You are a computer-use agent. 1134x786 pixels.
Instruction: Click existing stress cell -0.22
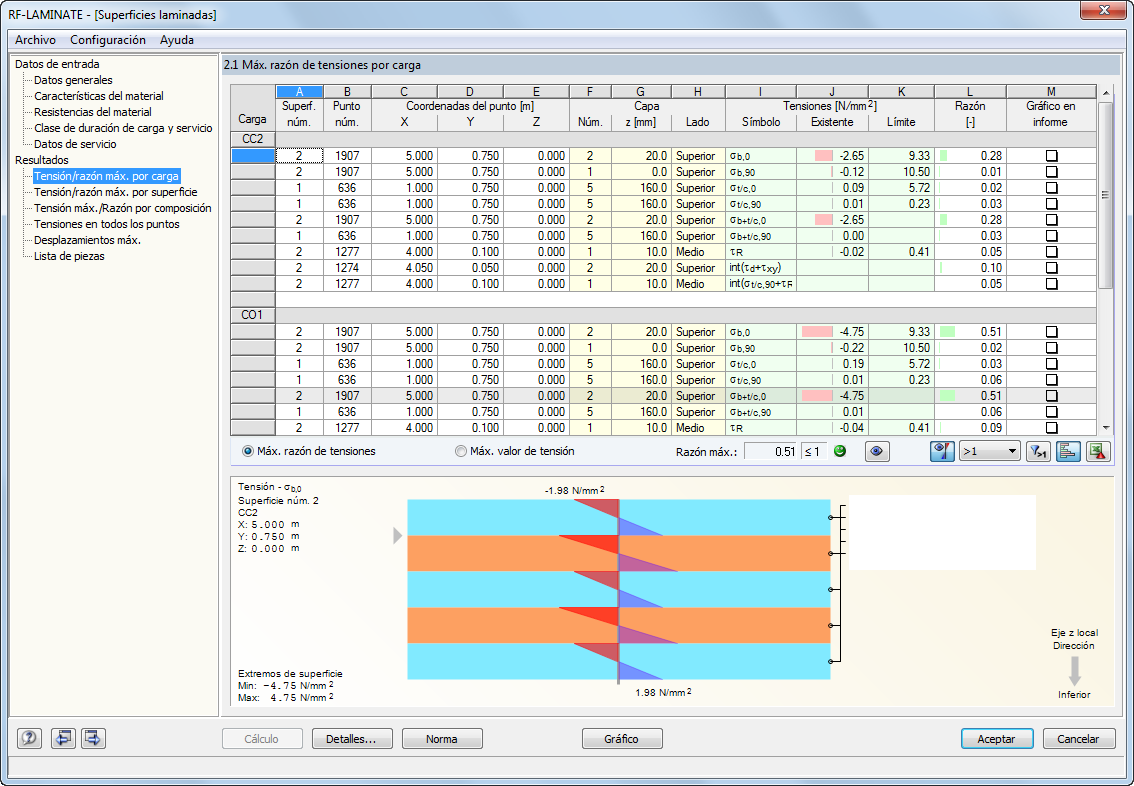[x=832, y=348]
